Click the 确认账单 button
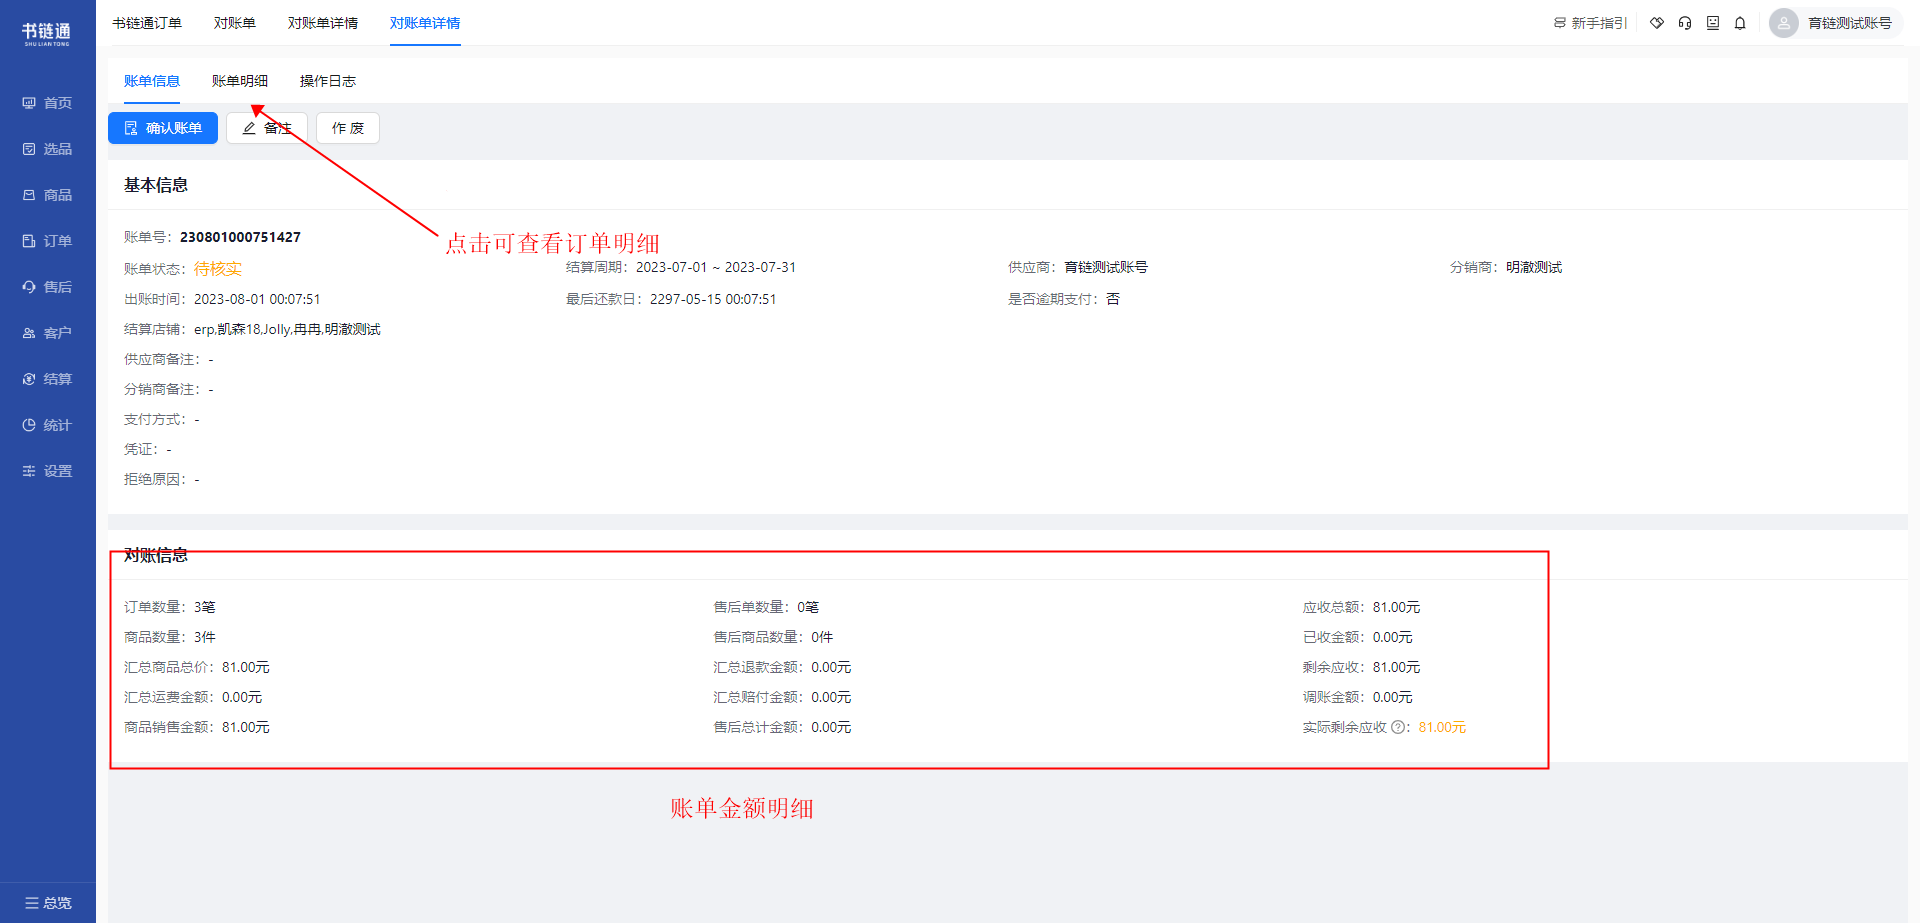The image size is (1920, 923). pyautogui.click(x=163, y=128)
